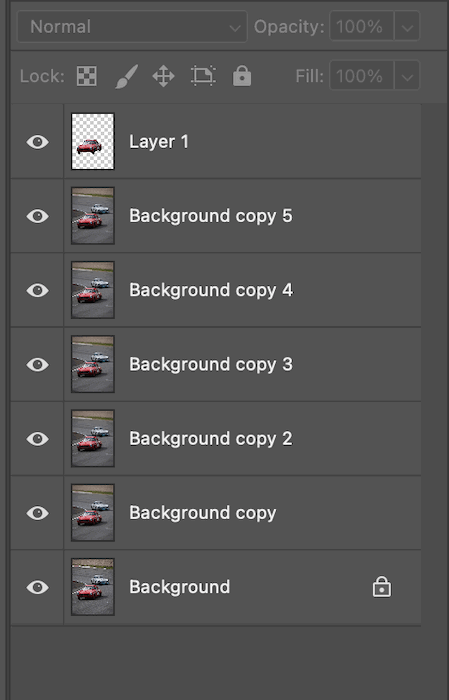
Task: Hide Layer 1 with its eye icon
Action: [x=37, y=142]
